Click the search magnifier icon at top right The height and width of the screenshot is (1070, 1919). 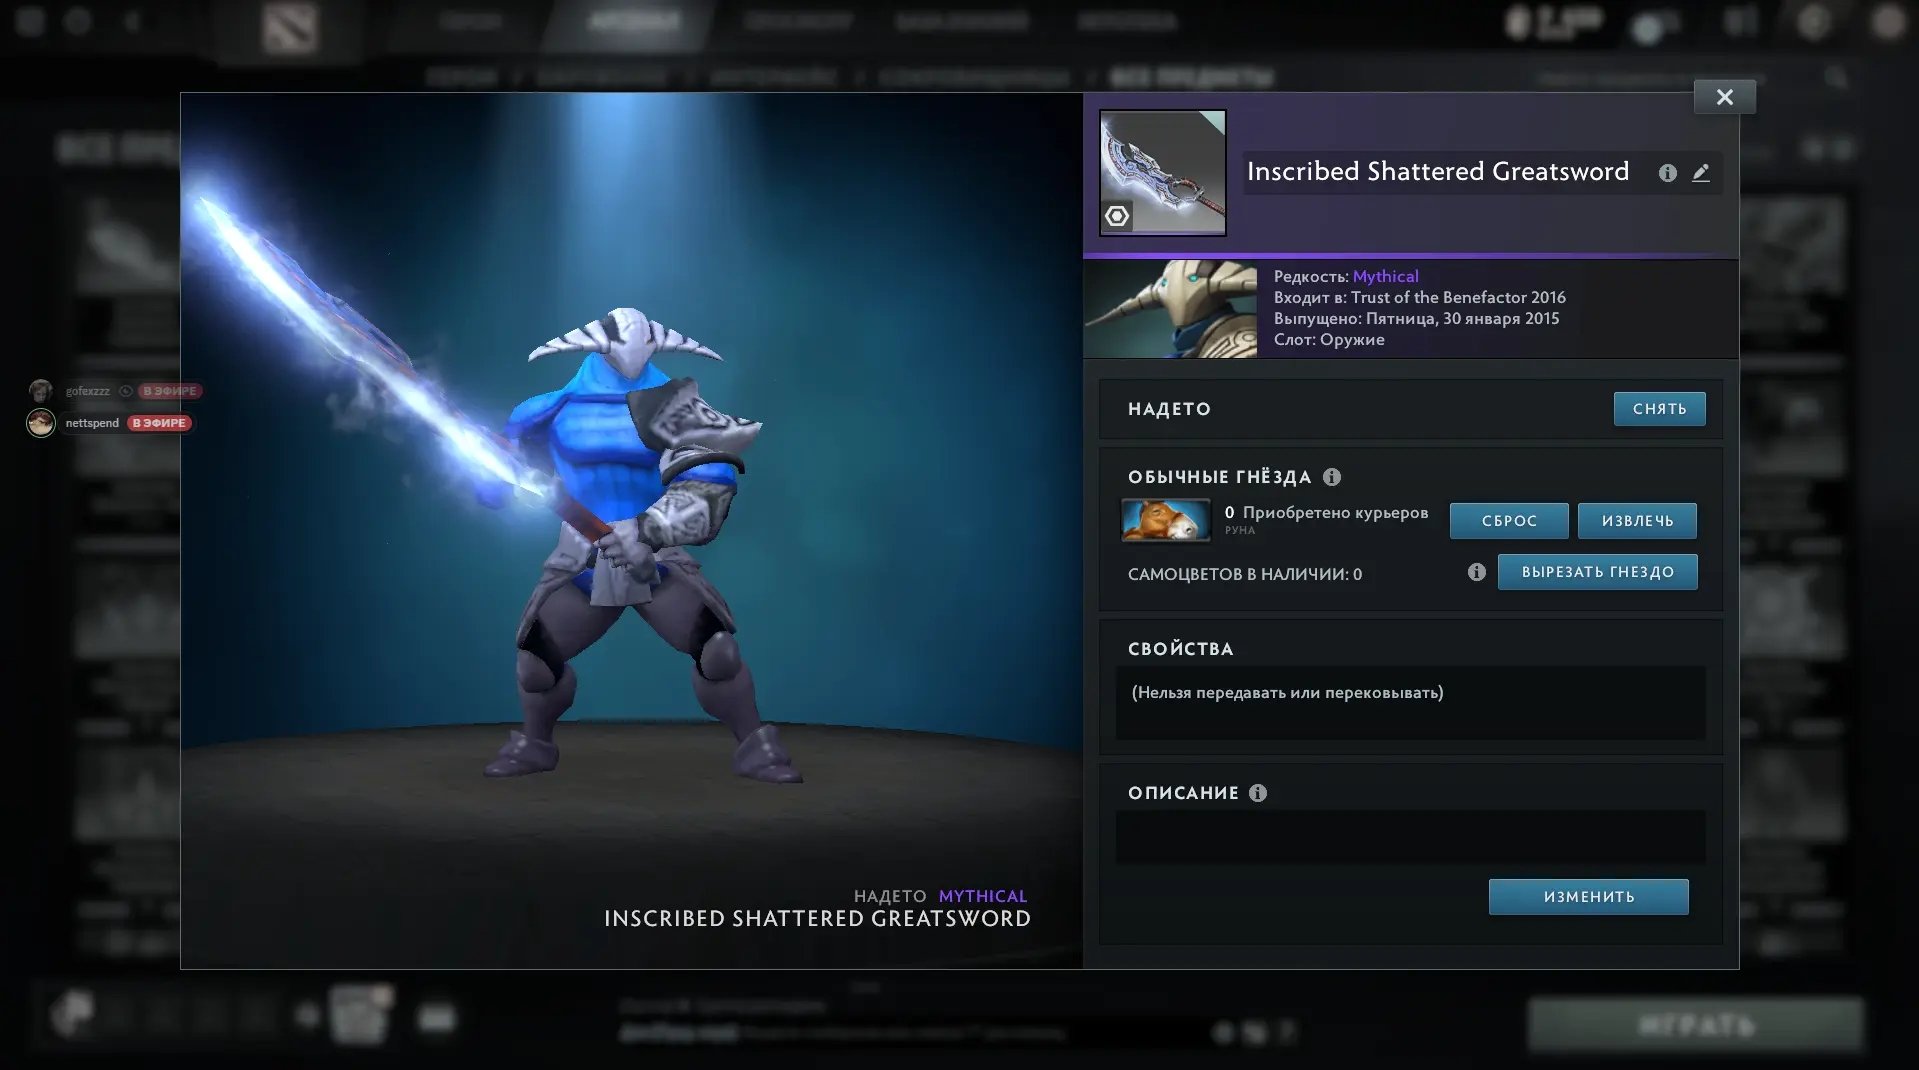coord(1836,77)
